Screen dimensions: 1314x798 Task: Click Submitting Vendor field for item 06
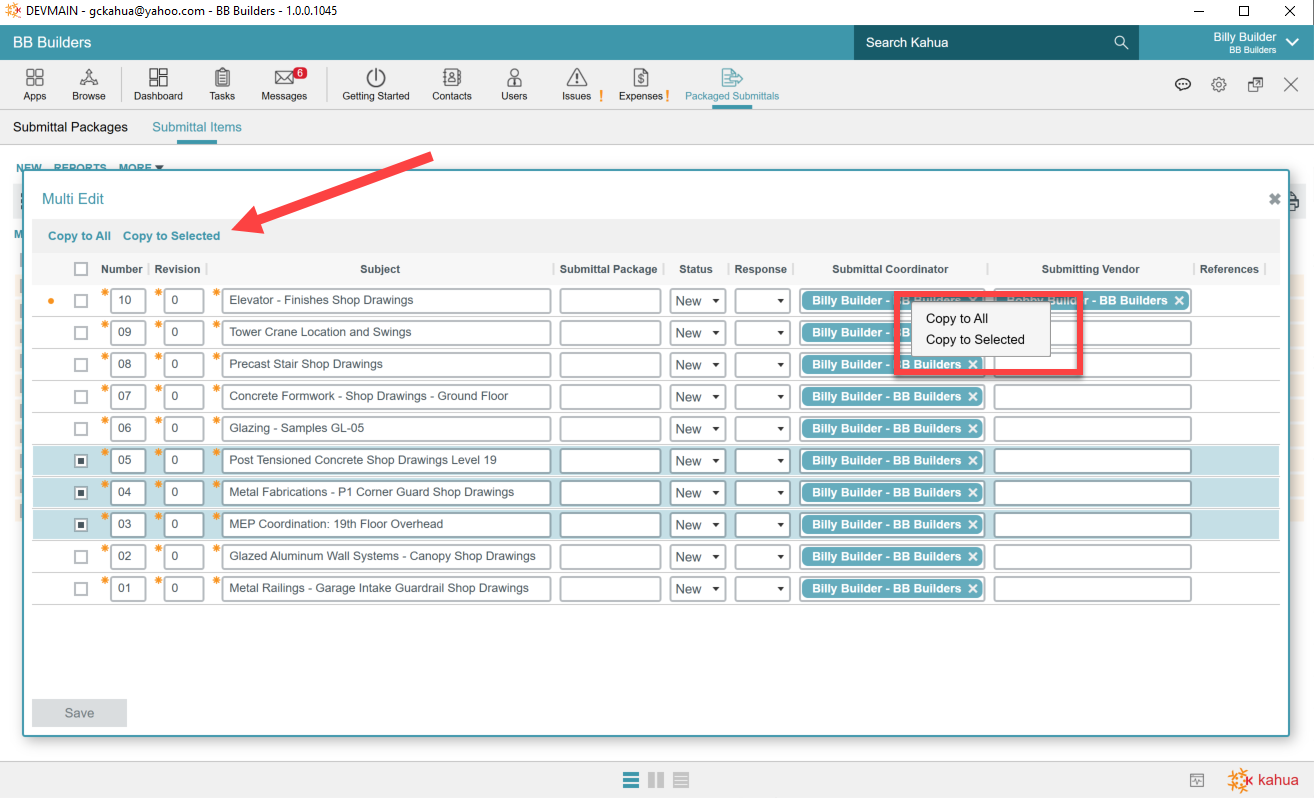(1092, 429)
